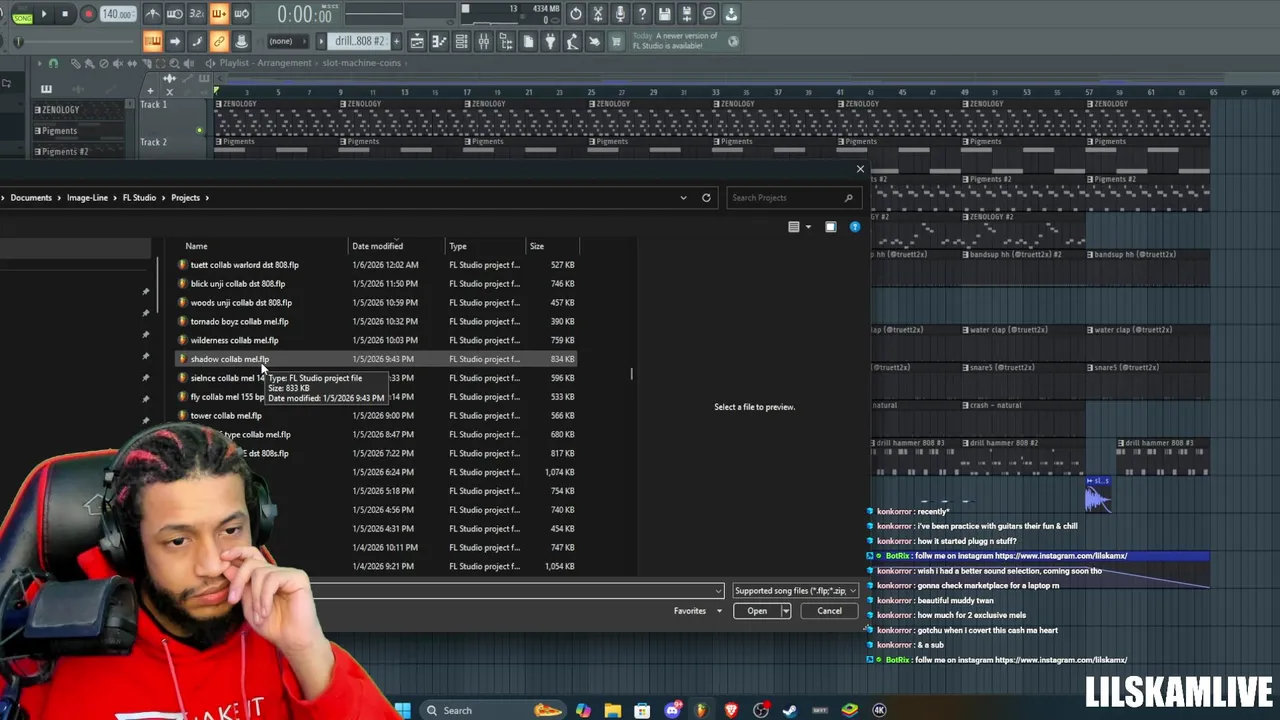The image size is (1280, 720).
Task: Open the Channel rack view icon
Action: pos(461,41)
